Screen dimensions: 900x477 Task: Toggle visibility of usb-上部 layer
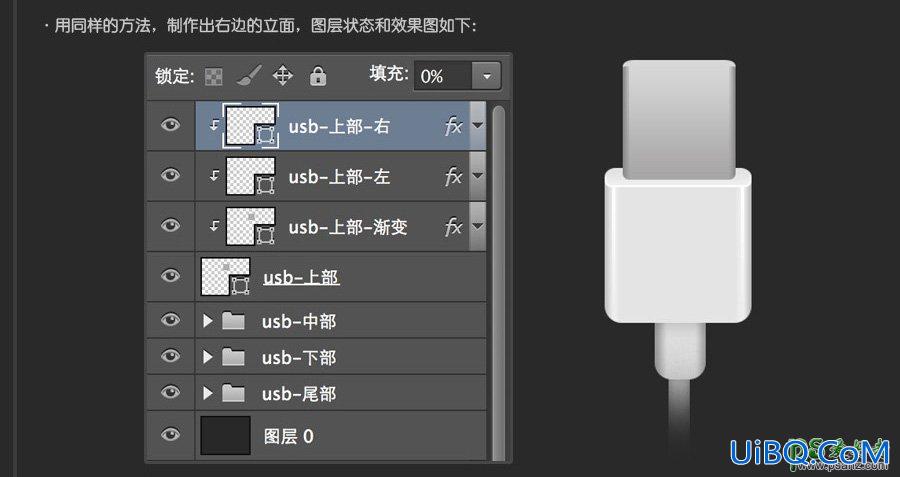170,276
